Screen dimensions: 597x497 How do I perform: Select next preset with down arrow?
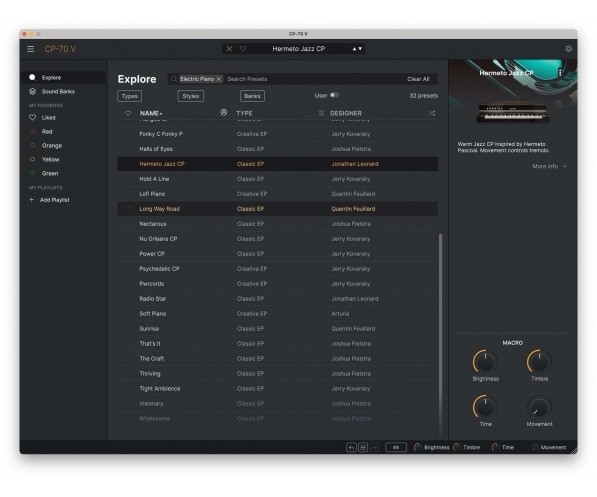click(x=360, y=49)
